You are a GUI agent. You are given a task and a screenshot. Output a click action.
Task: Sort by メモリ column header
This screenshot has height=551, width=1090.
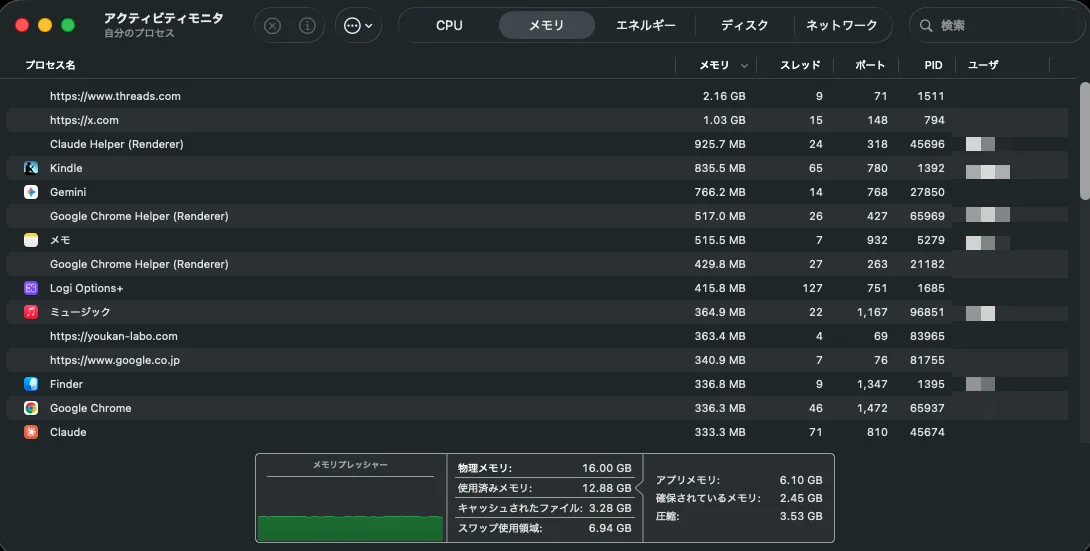pos(714,65)
